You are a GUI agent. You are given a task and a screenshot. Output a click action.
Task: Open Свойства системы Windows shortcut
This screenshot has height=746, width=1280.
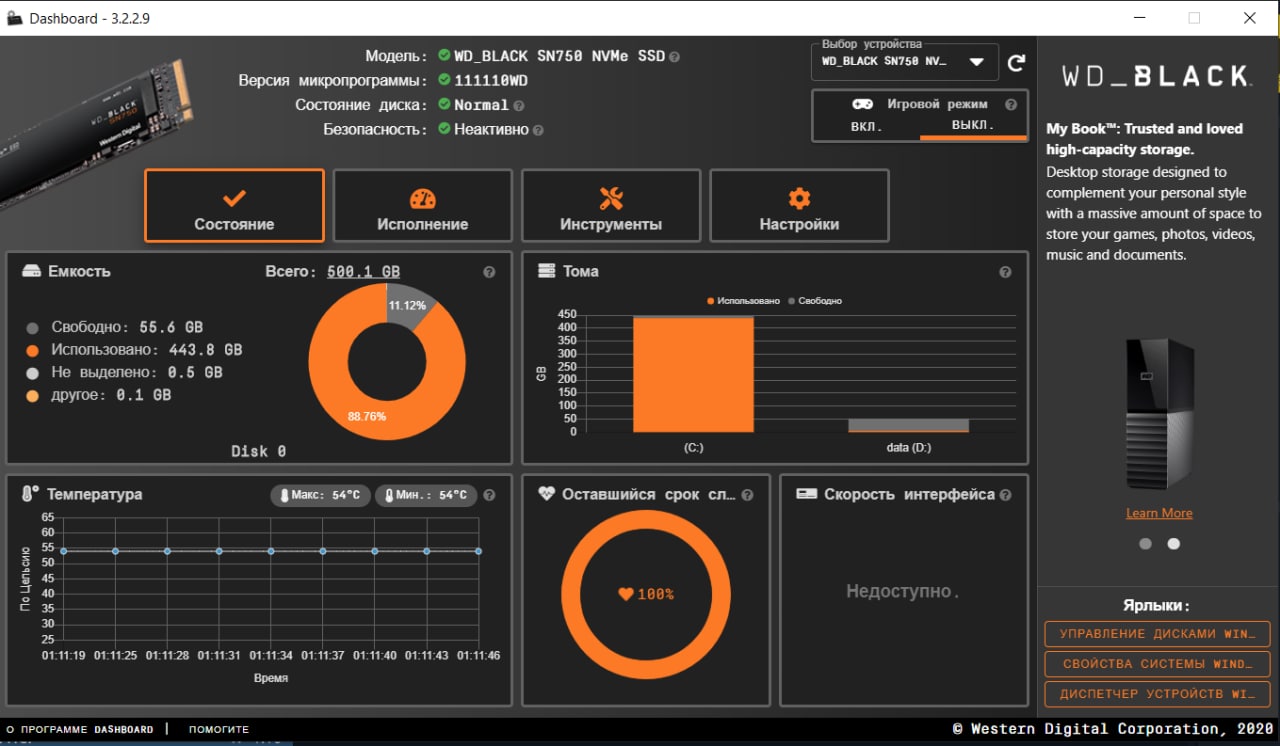1157,664
